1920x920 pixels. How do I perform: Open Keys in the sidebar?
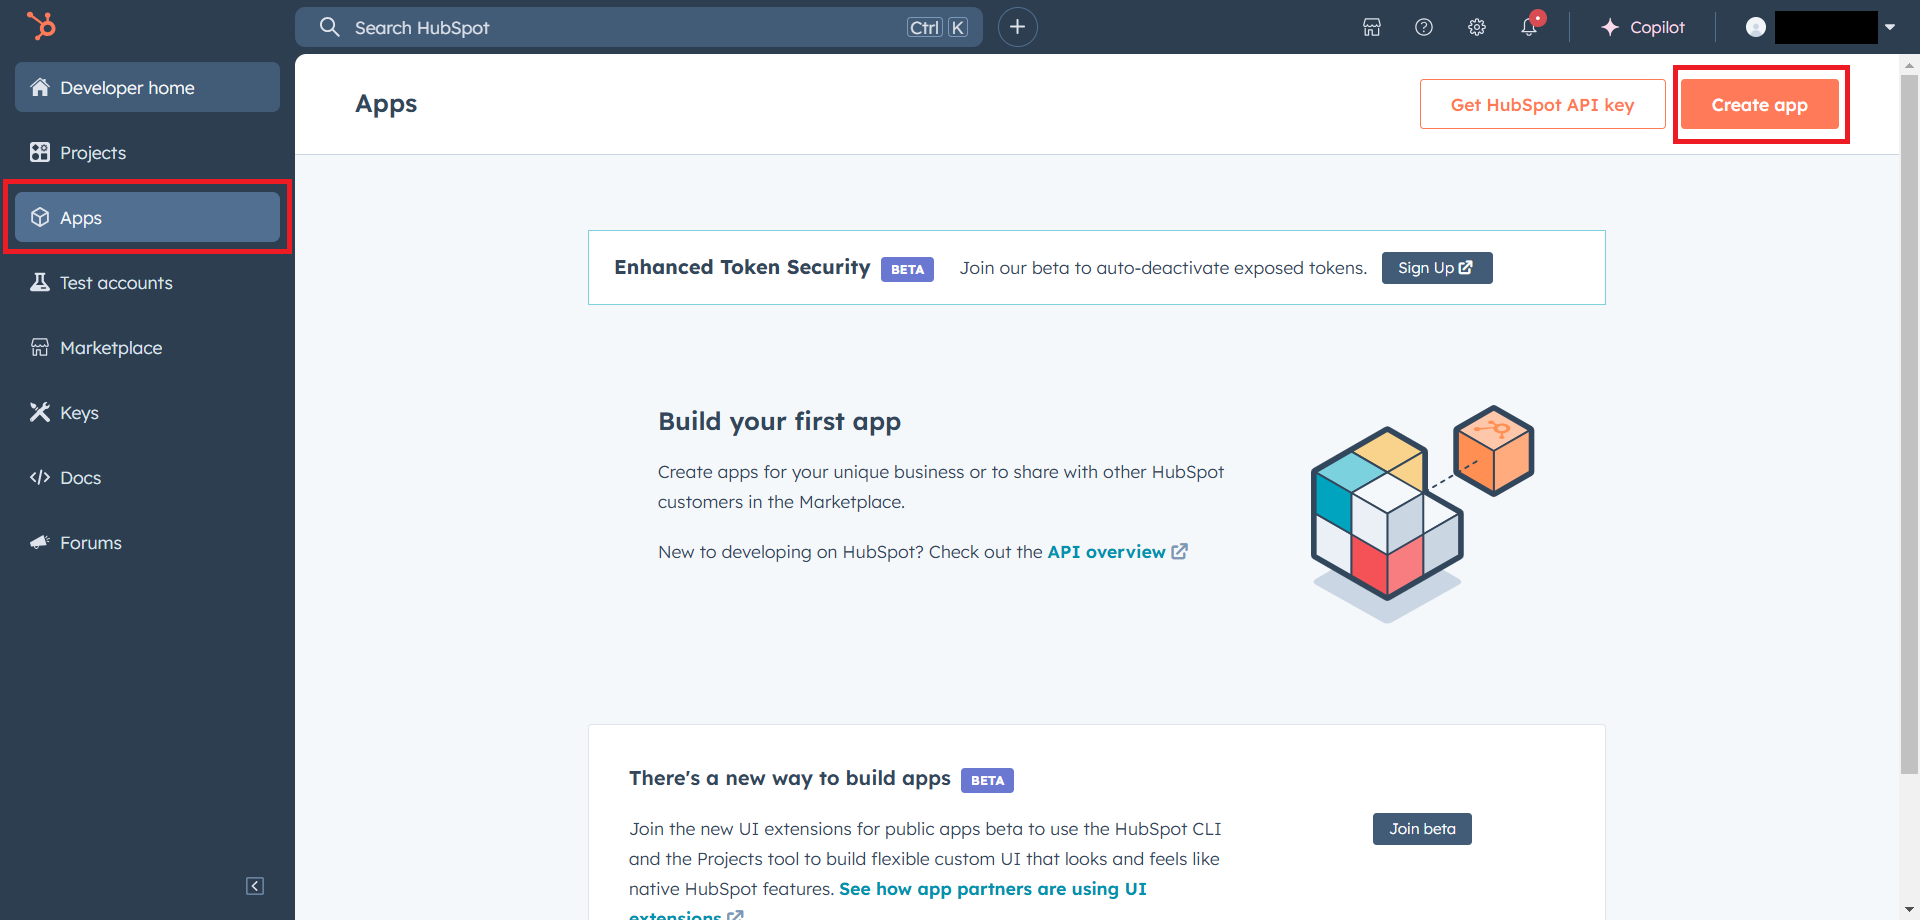tap(147, 412)
